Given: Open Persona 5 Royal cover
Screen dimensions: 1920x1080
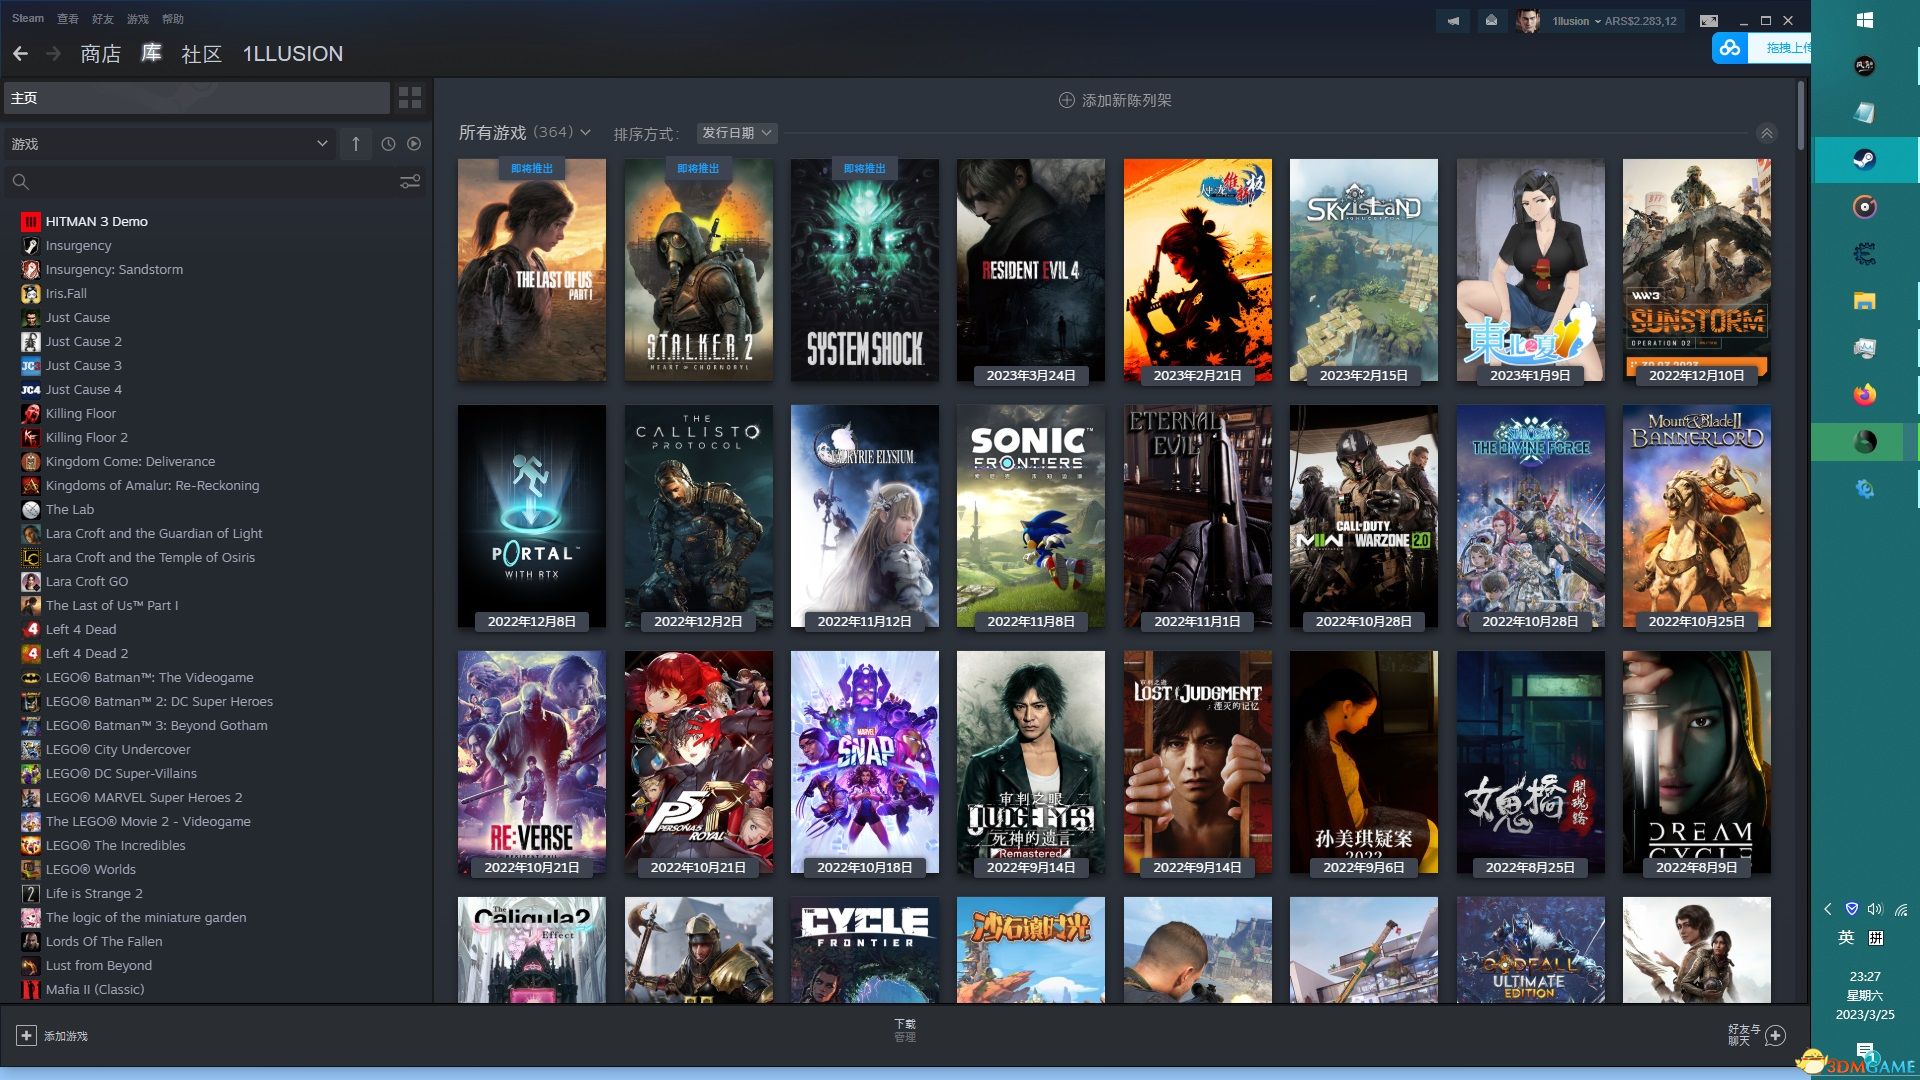Looking at the screenshot, I should pos(698,762).
